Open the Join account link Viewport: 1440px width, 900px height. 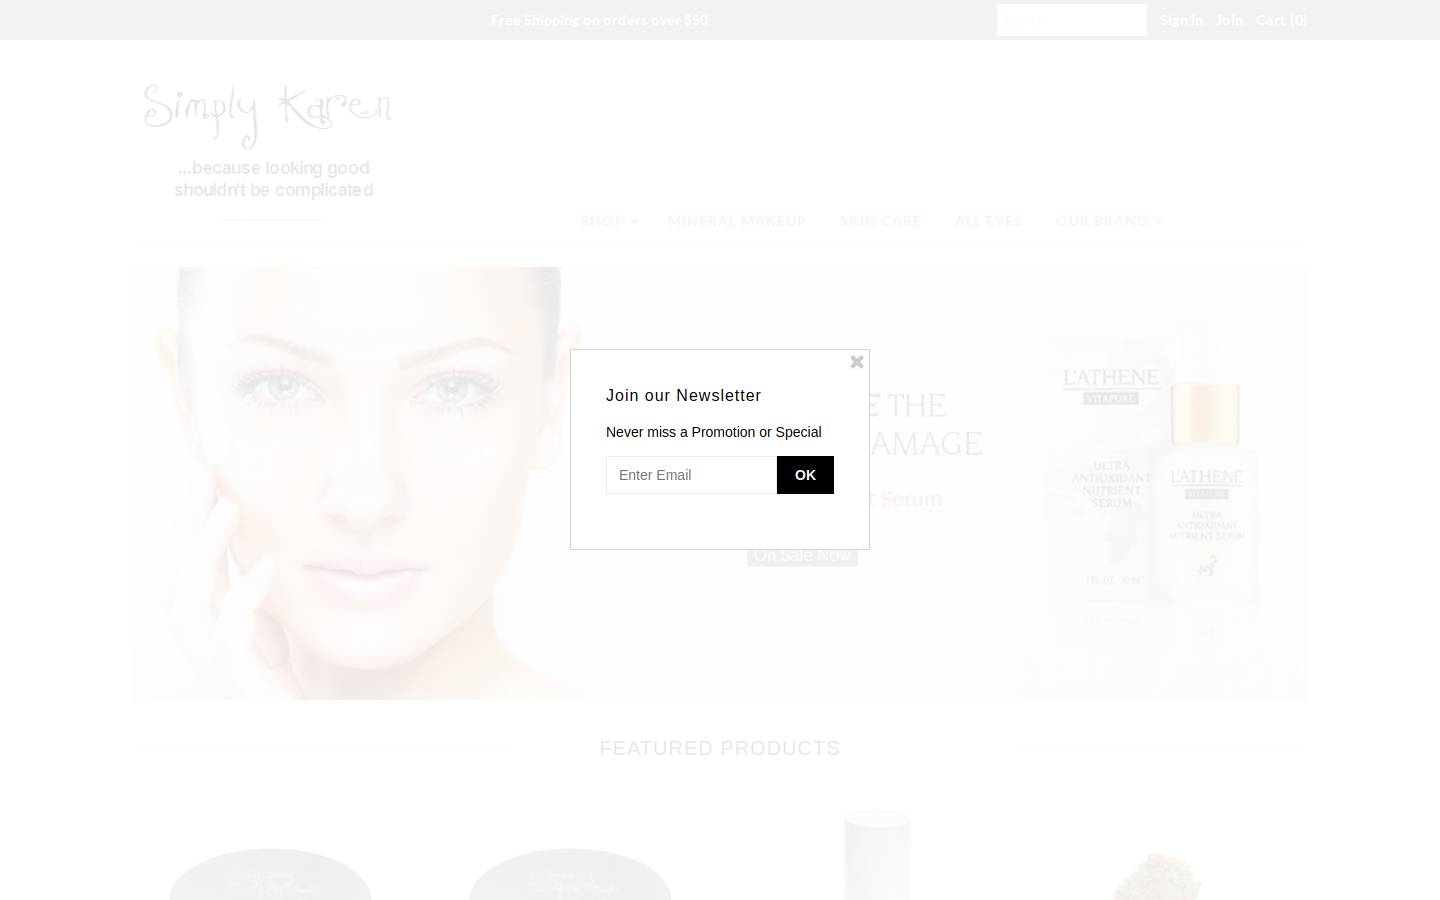click(x=1229, y=19)
